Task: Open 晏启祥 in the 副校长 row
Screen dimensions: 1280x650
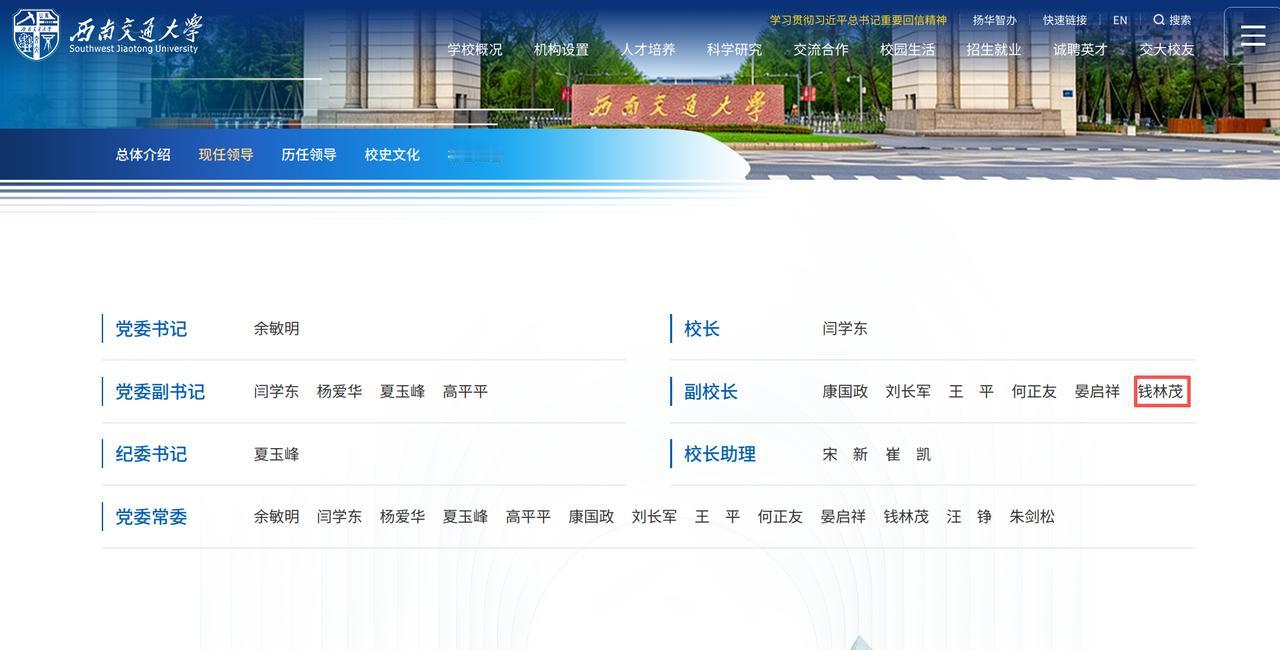Action: click(1097, 391)
